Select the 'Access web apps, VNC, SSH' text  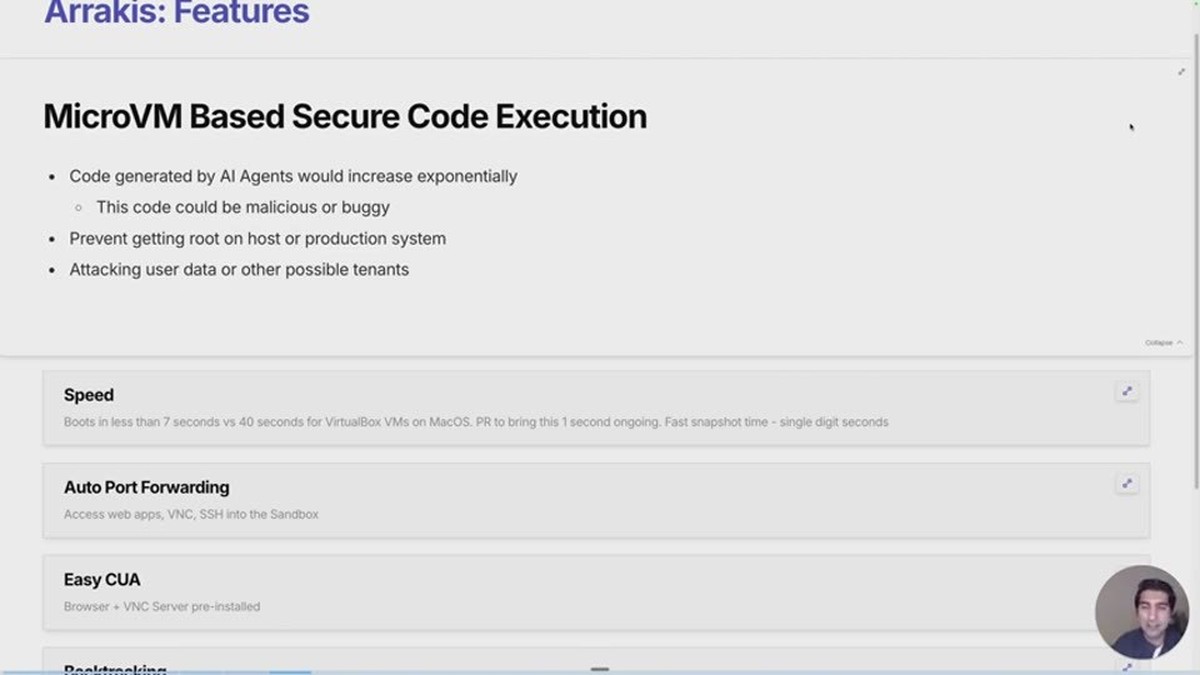191,514
